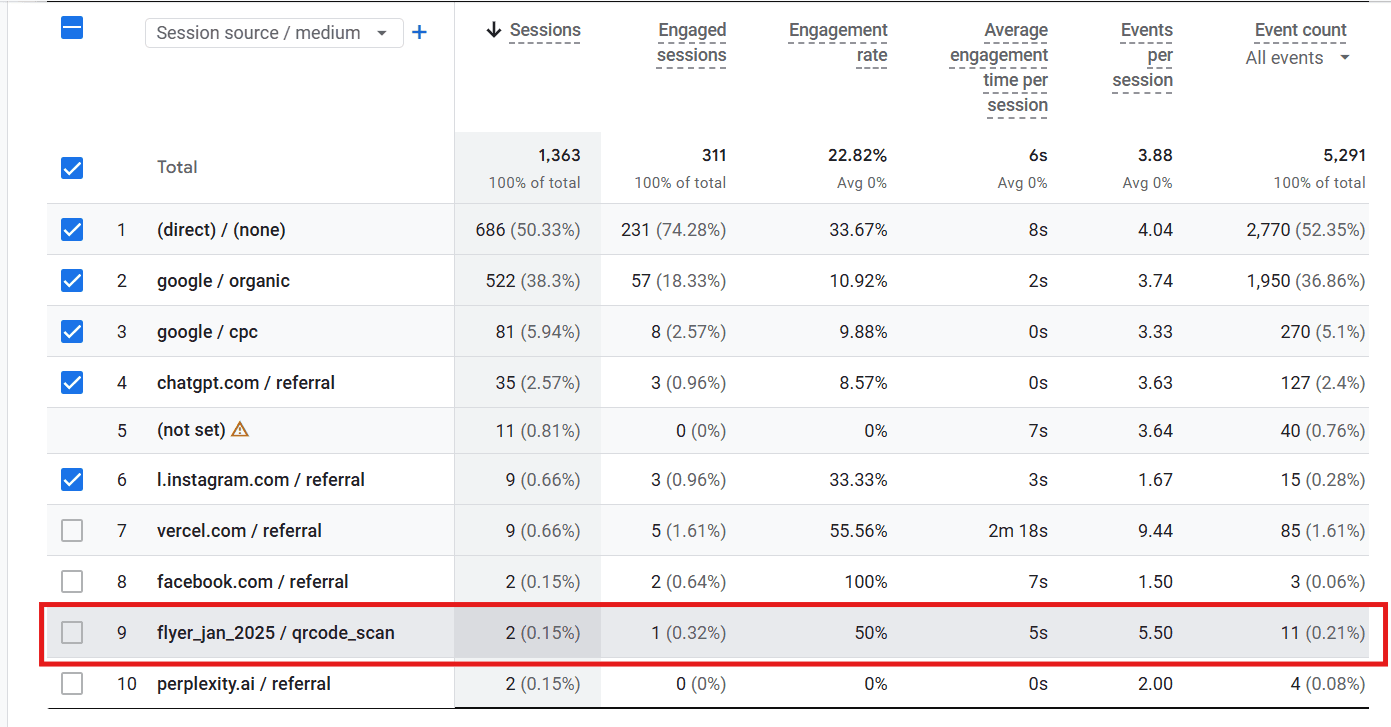
Task: Click the l.instagram.com / referral text
Action: [261, 480]
